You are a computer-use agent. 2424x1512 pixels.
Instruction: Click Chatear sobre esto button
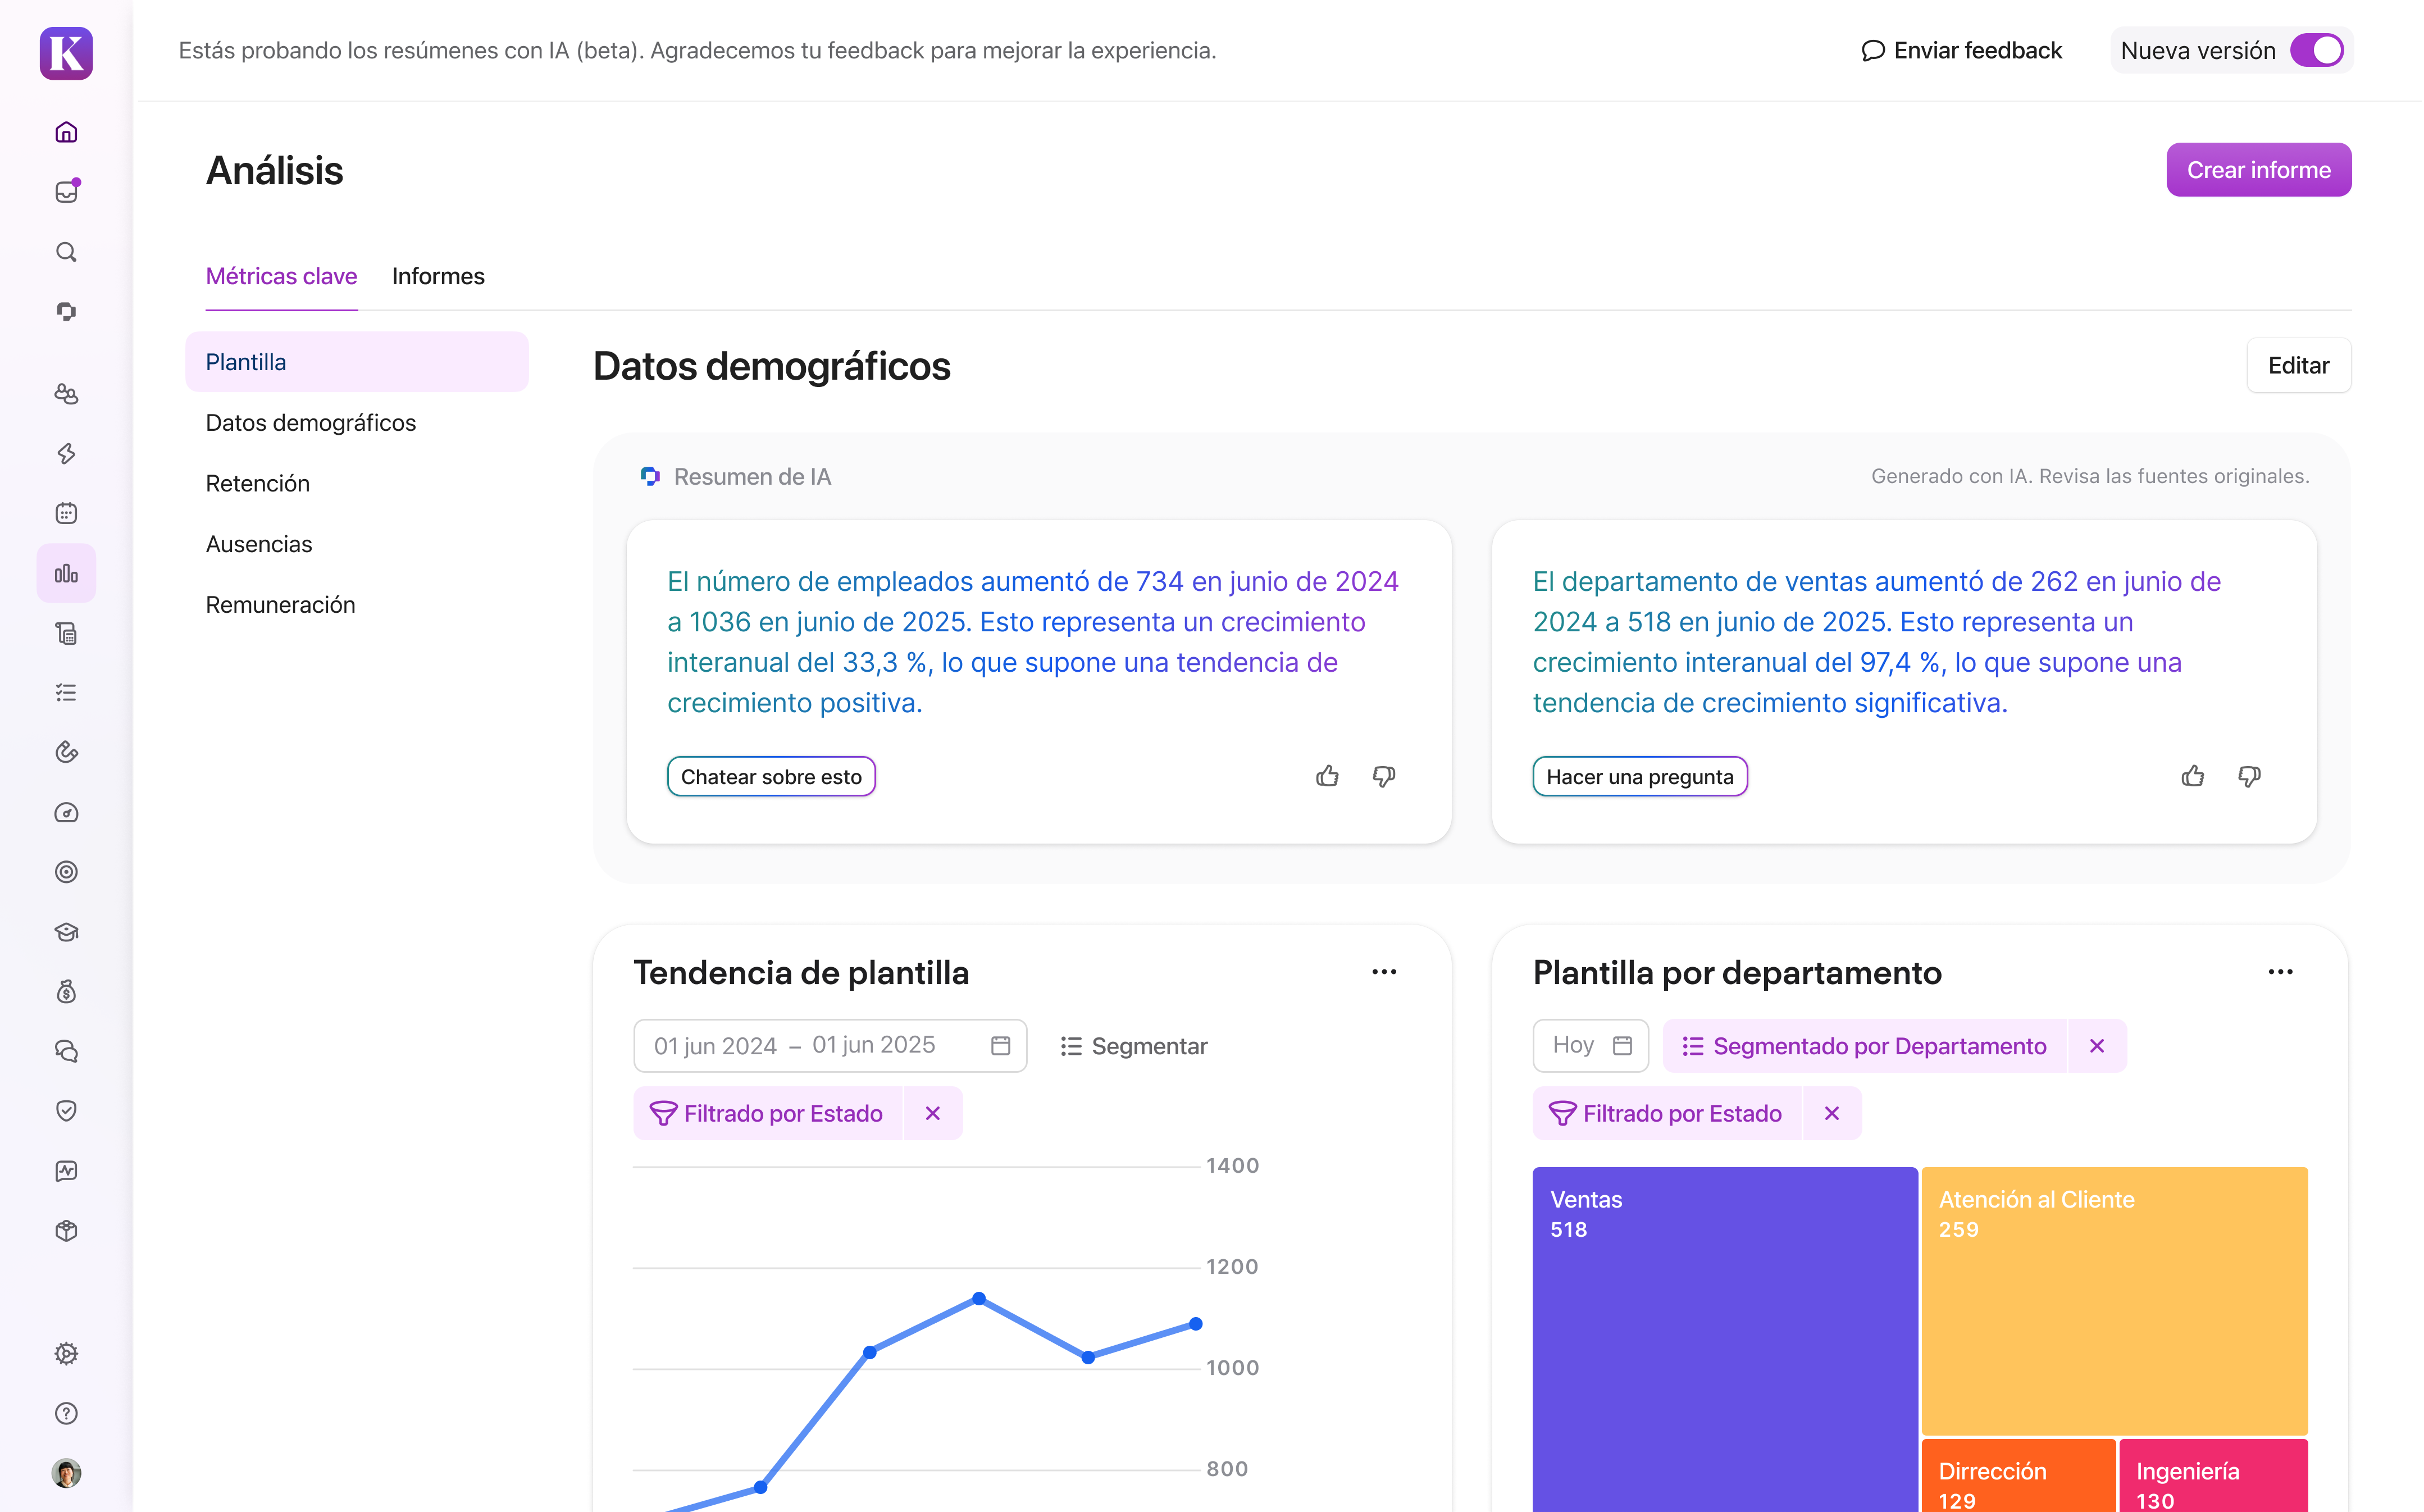click(x=771, y=777)
